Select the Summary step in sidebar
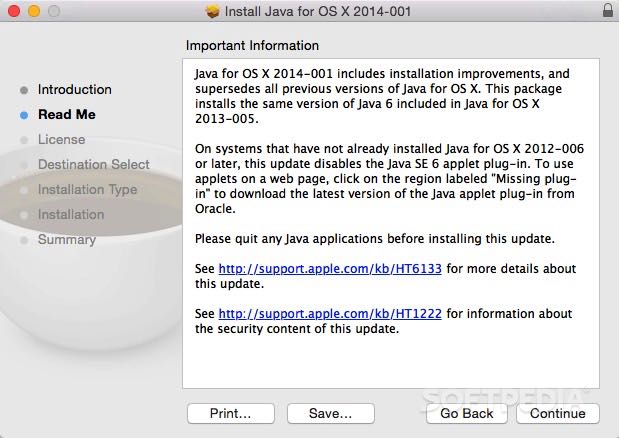This screenshot has height=438, width=619. tap(67, 239)
